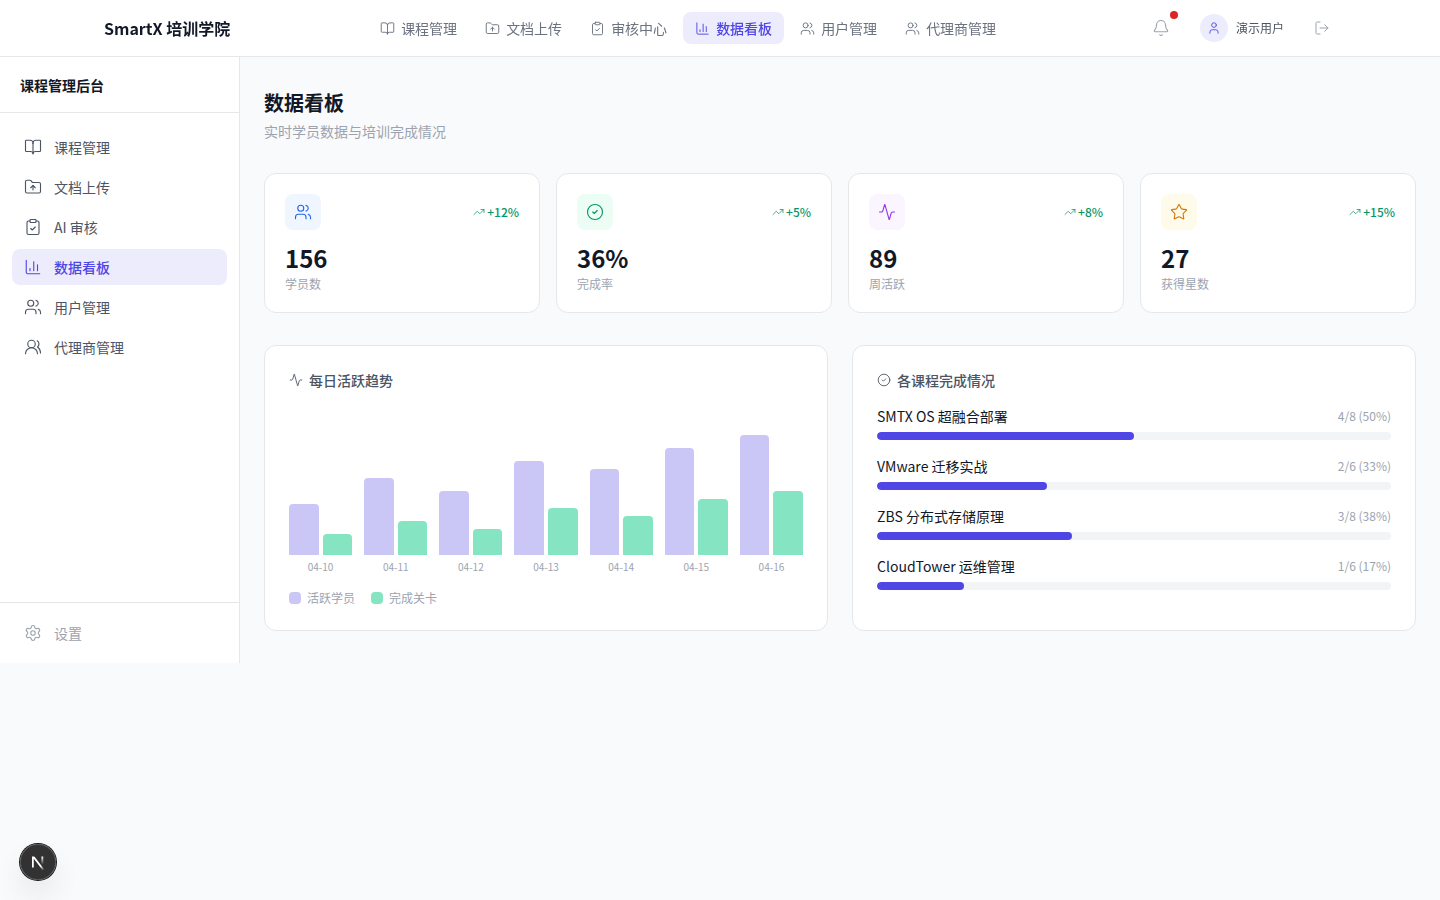
Task: Open 文档上传 in top navigation
Action: point(524,29)
